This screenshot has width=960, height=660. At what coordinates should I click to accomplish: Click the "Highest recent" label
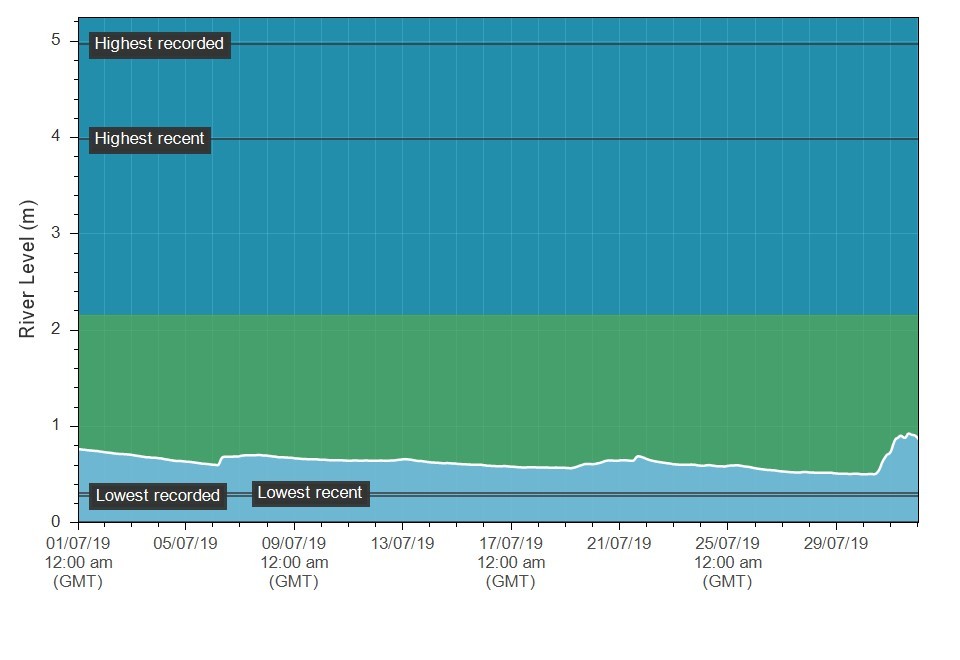pos(149,139)
